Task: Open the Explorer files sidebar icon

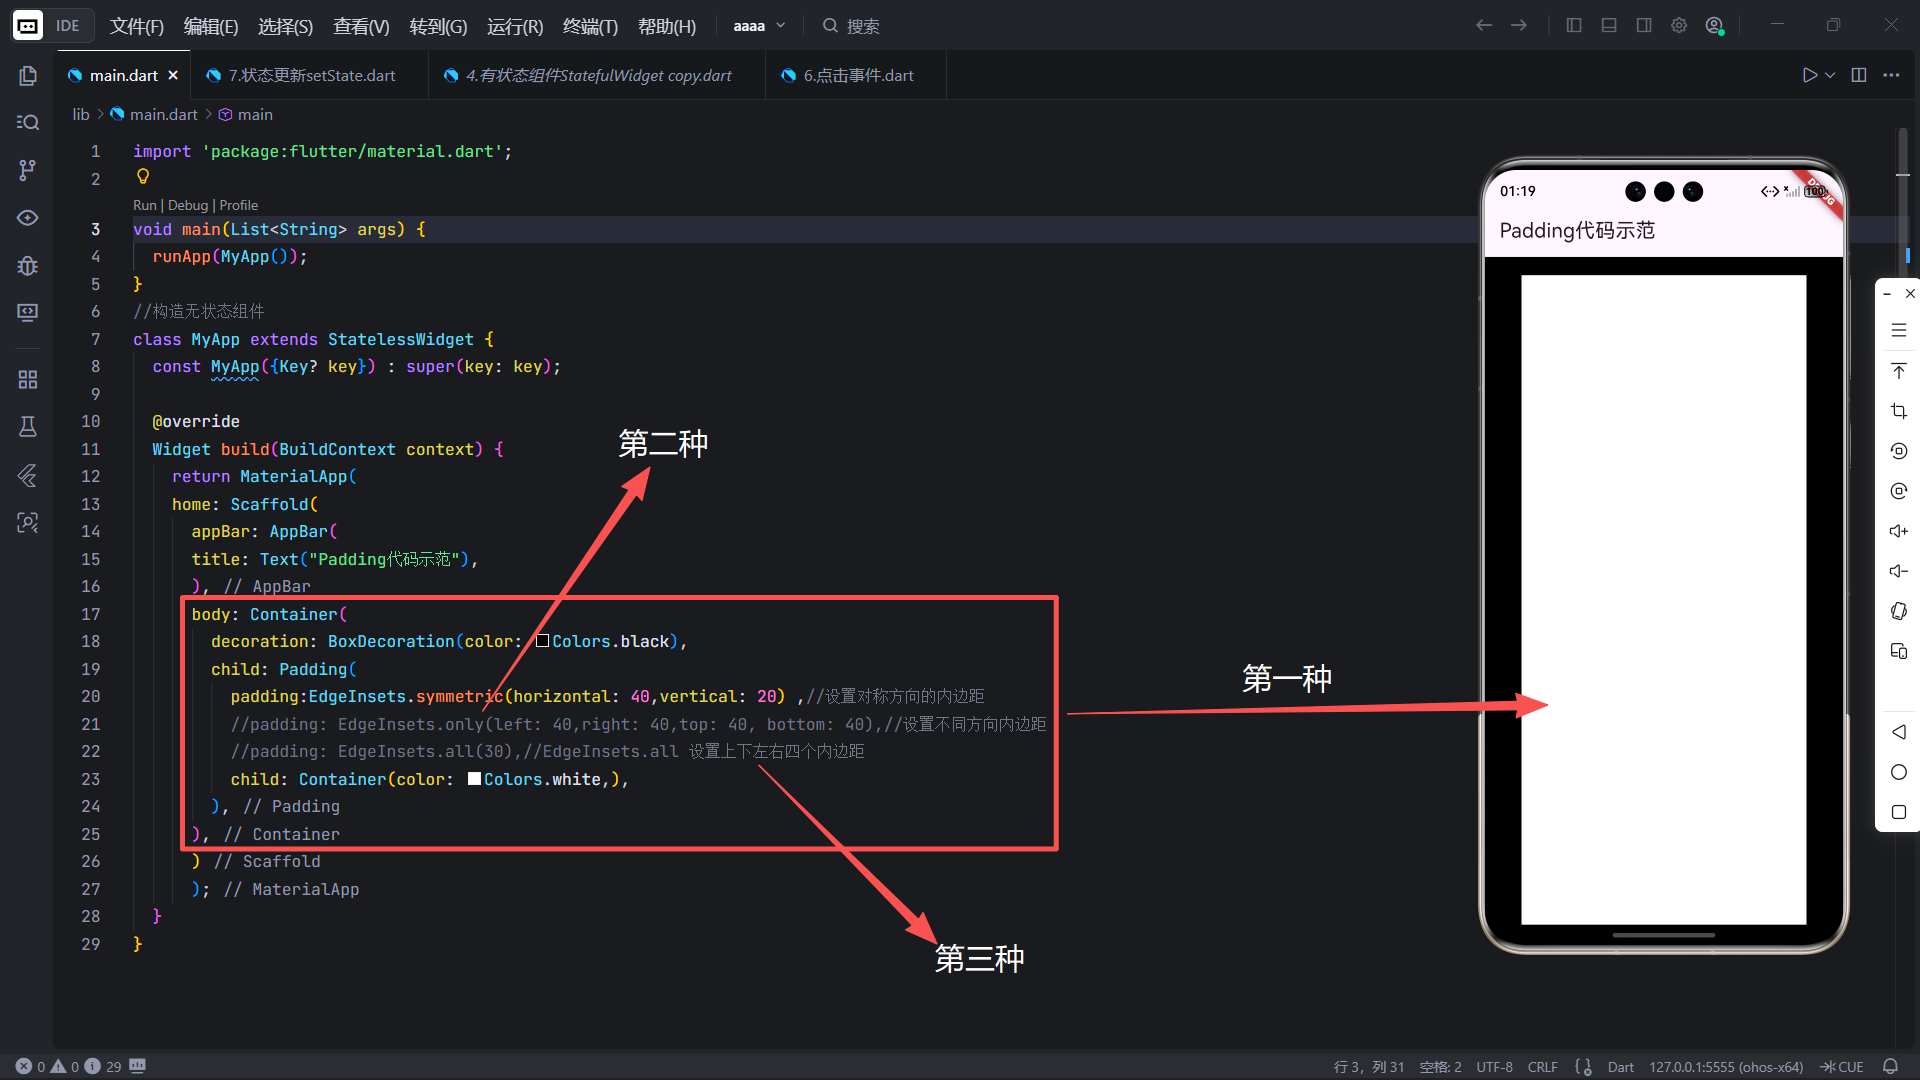Action: coord(28,76)
